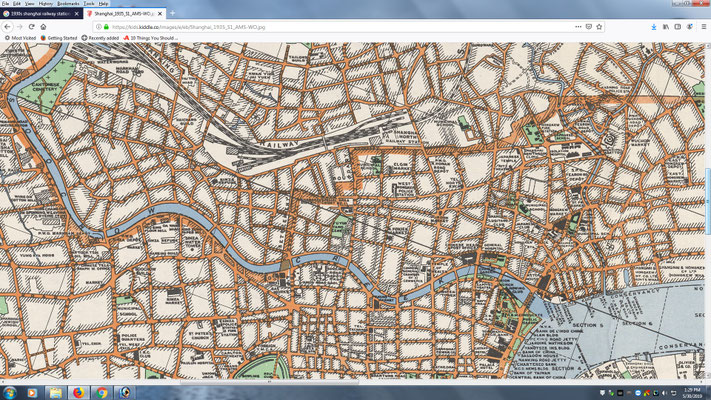Image resolution: width=711 pixels, height=400 pixels.
Task: Go back one page
Action: [7, 27]
